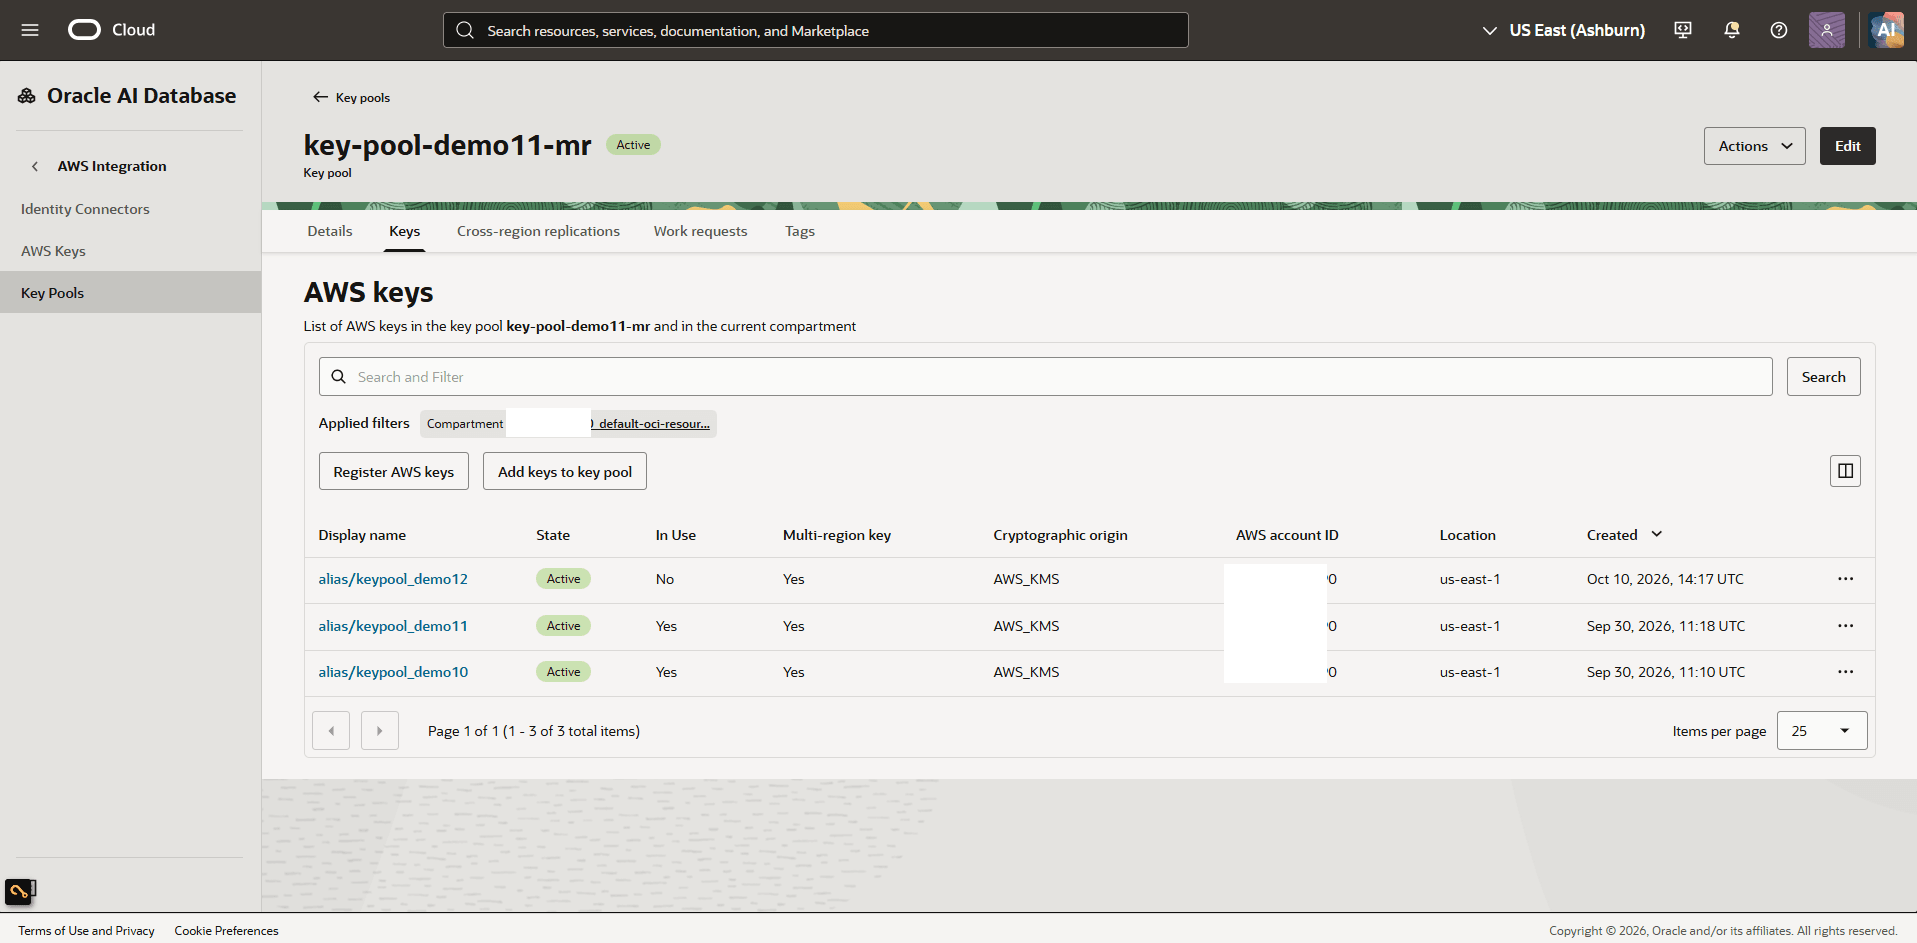Click the top global search bar
This screenshot has height=943, width=1917.
coord(815,30)
